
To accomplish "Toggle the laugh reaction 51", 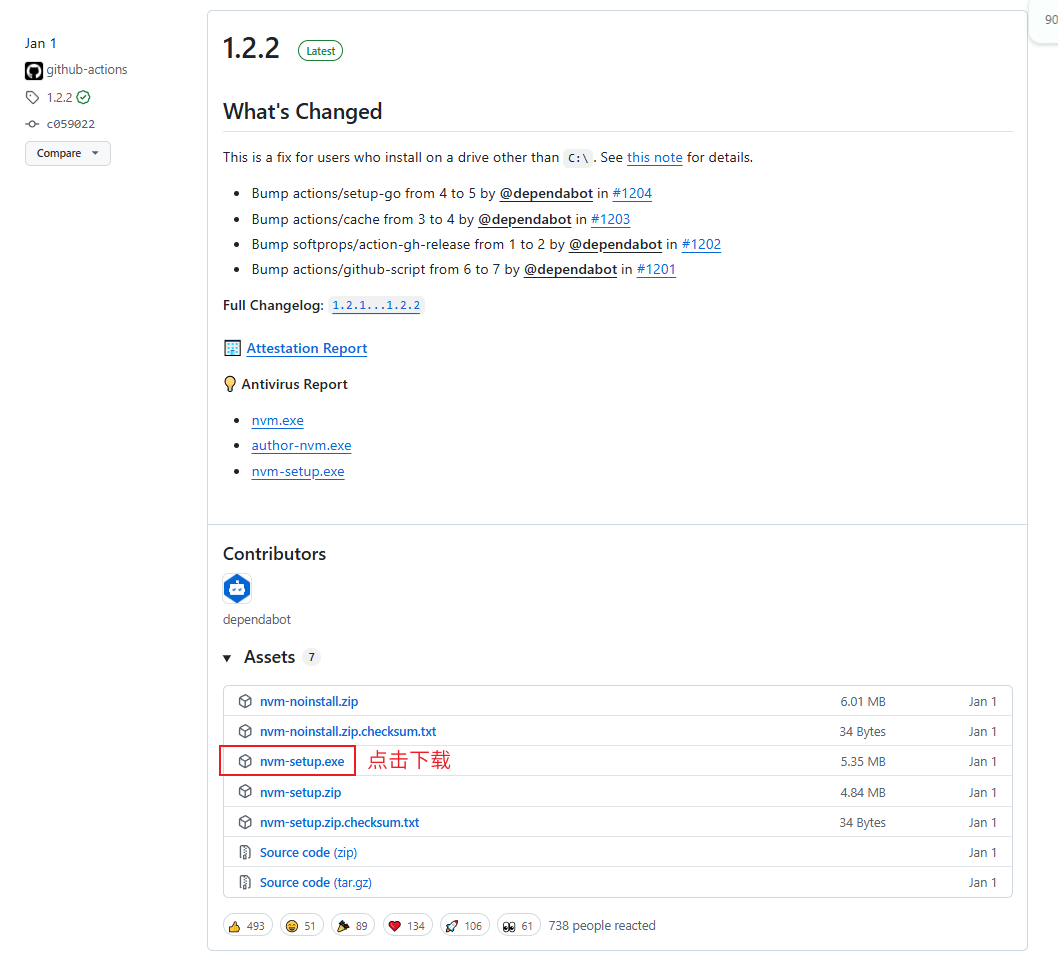I will (302, 926).
